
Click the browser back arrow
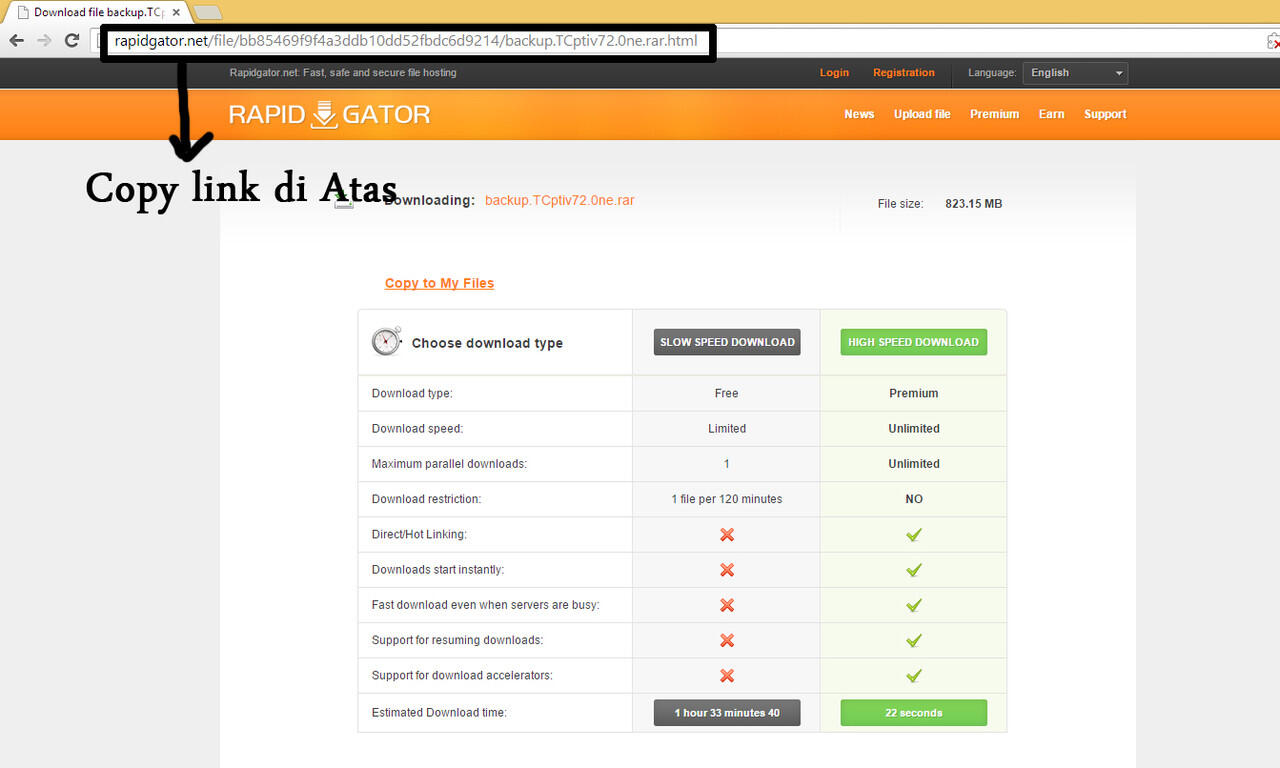click(16, 41)
